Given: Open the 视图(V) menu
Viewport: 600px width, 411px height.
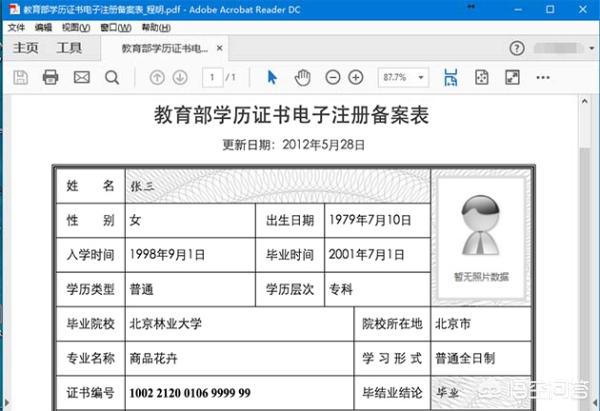Looking at the screenshot, I should tap(76, 28).
